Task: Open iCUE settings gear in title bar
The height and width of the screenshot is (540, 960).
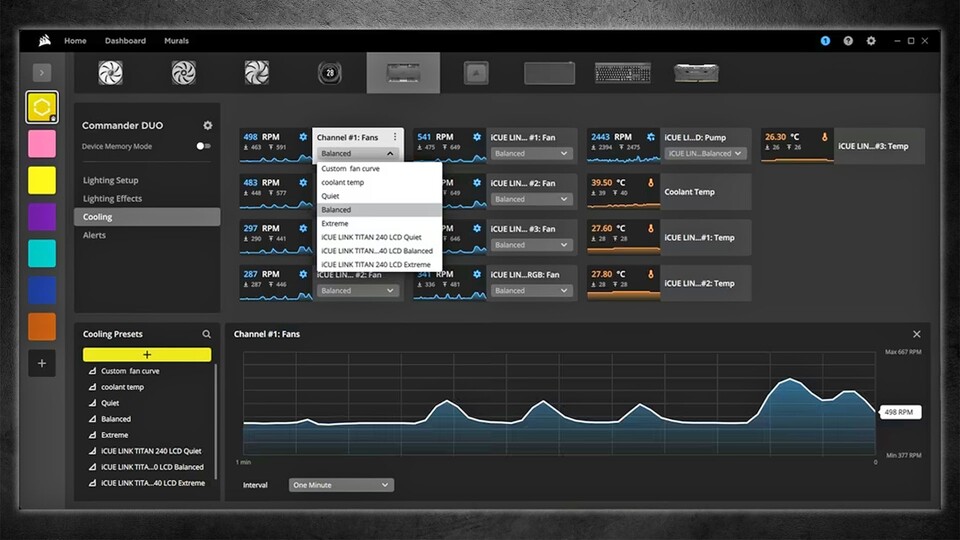Action: point(871,40)
